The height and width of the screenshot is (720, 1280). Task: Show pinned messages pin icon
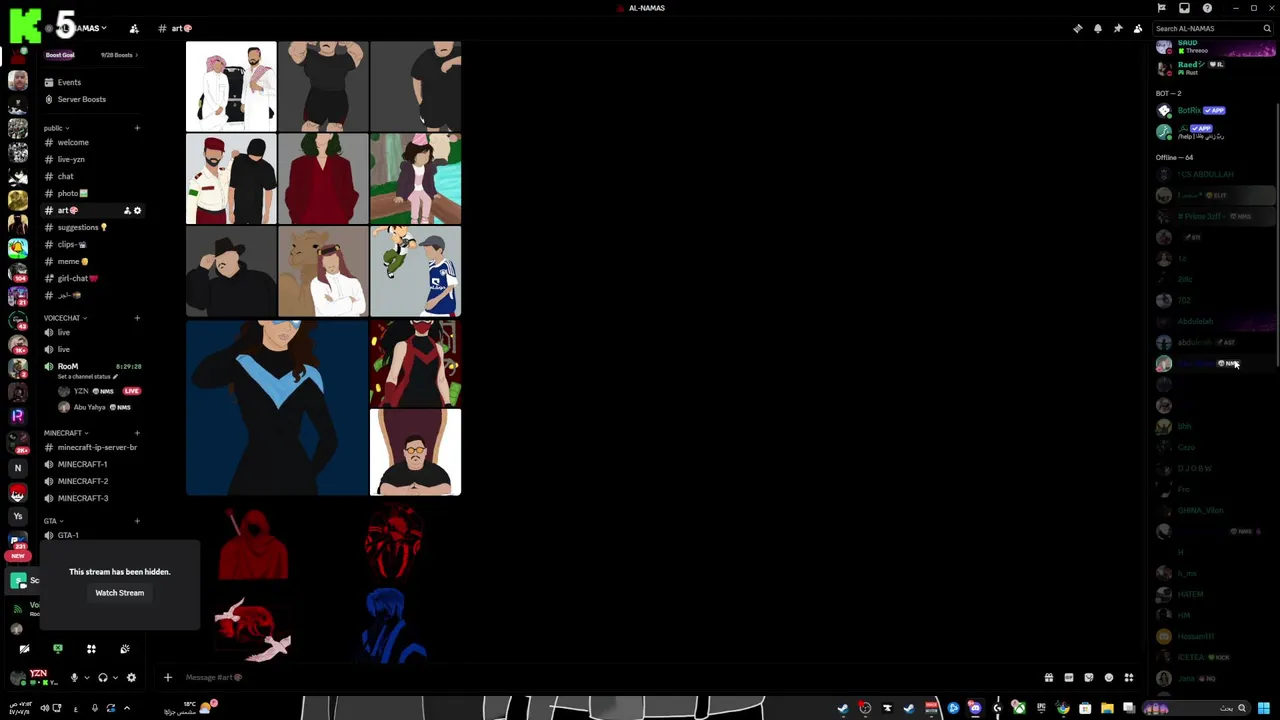pos(1117,28)
